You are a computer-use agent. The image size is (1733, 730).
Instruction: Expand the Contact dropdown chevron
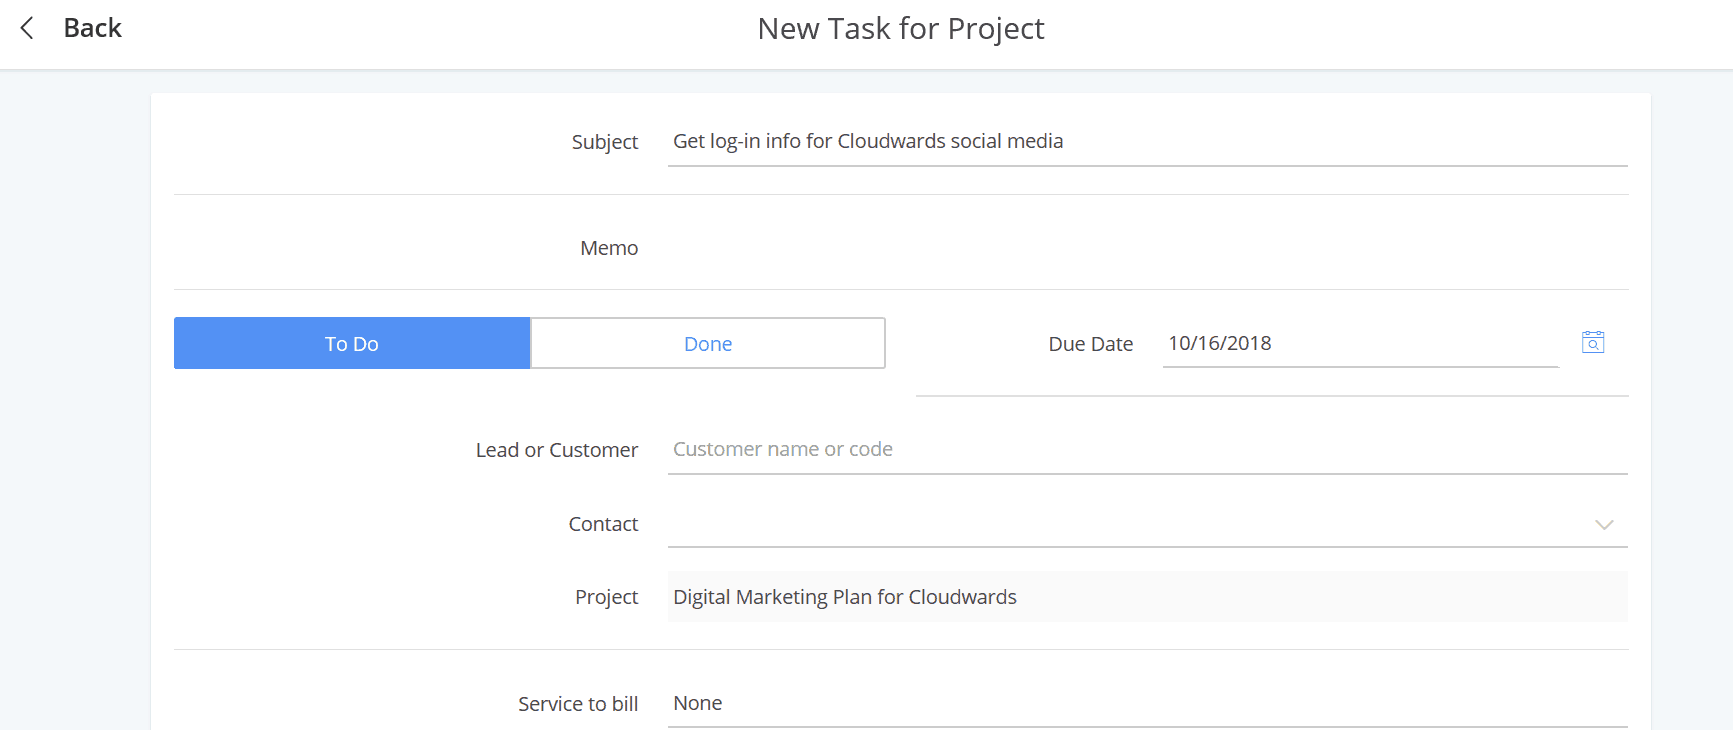point(1604,524)
